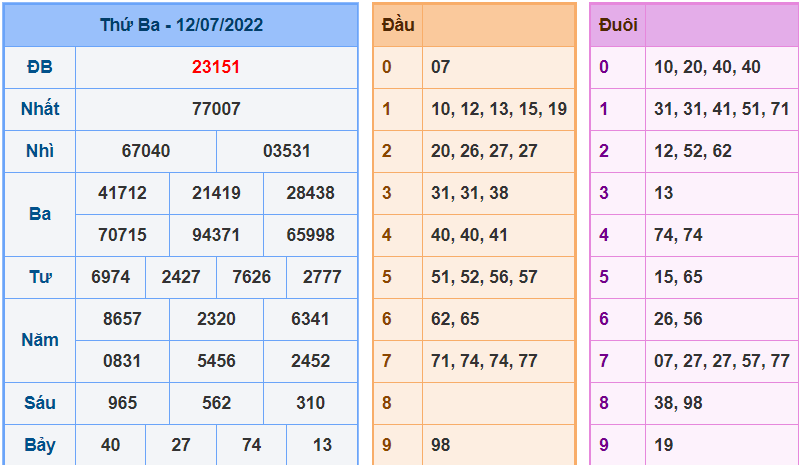This screenshot has width=799, height=465.
Task: Click '31, 31, 38' in Đầu table
Action: click(470, 193)
